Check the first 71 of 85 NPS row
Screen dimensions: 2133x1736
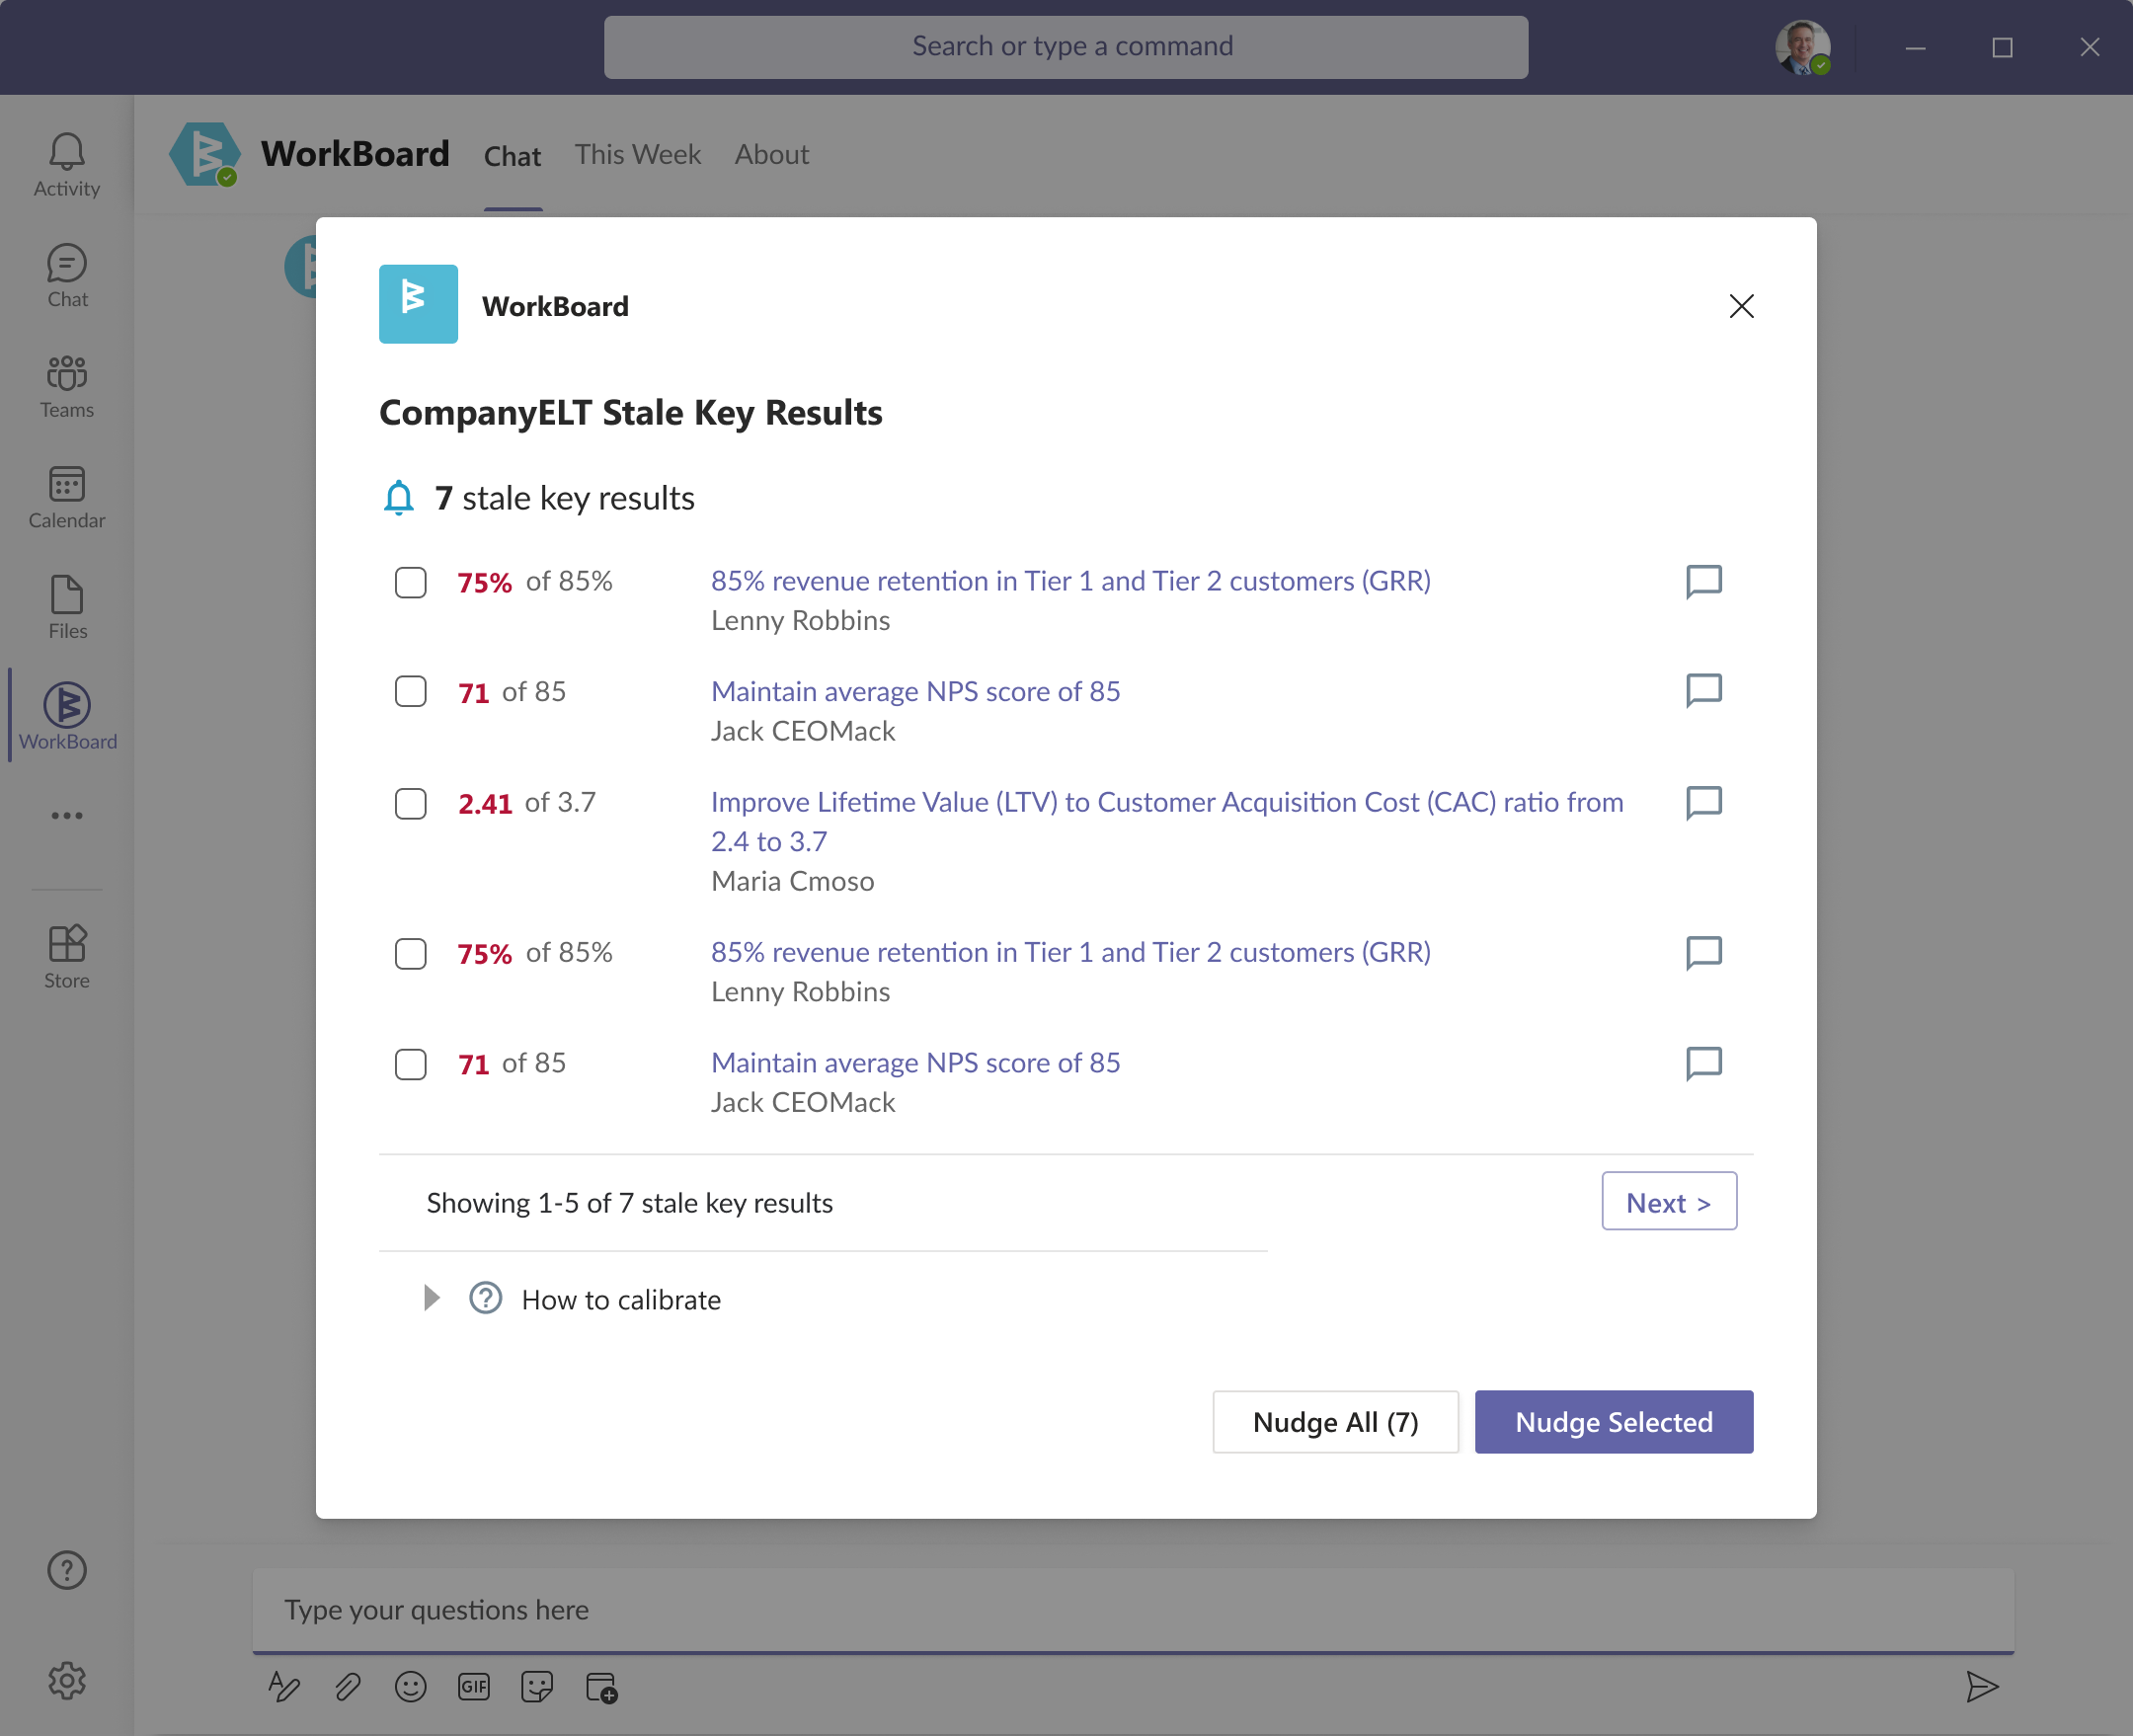click(410, 691)
